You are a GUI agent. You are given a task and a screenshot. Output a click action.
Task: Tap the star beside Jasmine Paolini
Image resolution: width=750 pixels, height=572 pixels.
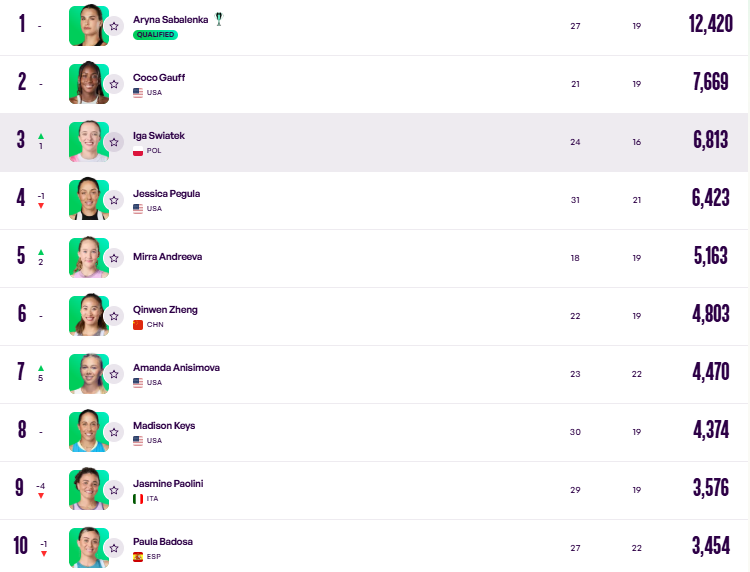coord(114,490)
